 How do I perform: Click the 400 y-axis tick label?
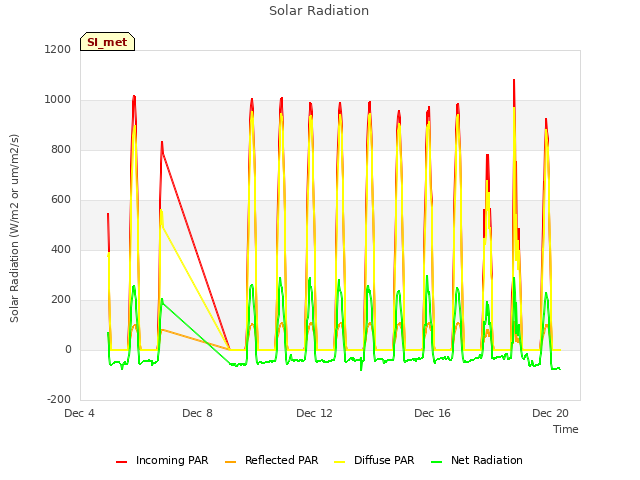click(x=61, y=249)
